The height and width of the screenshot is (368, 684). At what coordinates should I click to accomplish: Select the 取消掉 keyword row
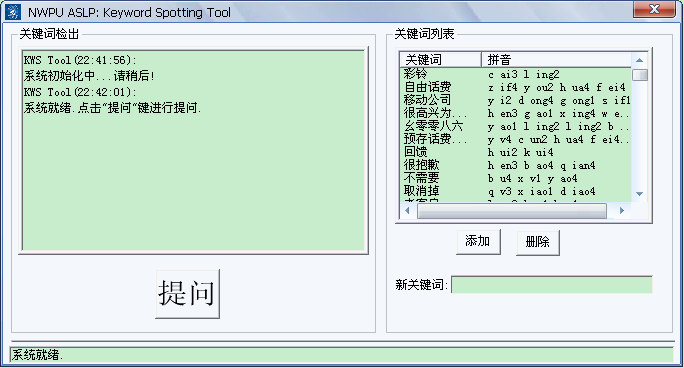tap(515, 191)
